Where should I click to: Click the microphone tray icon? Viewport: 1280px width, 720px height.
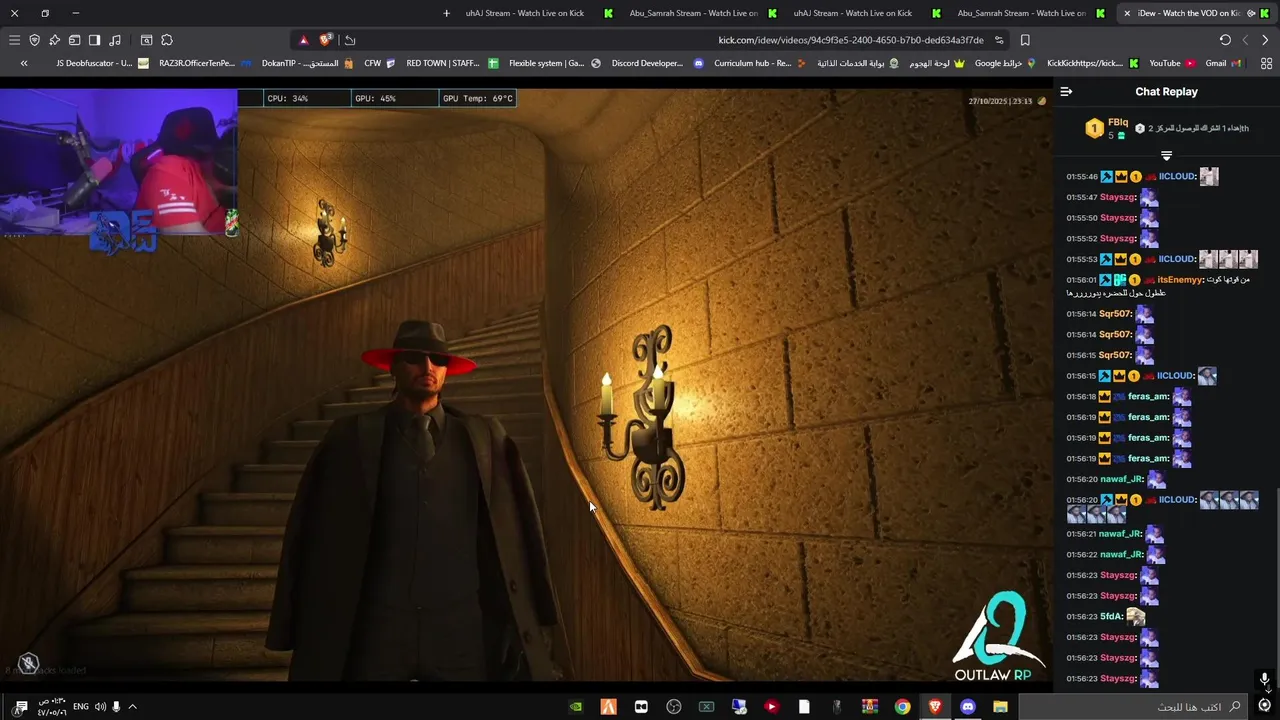(116, 707)
